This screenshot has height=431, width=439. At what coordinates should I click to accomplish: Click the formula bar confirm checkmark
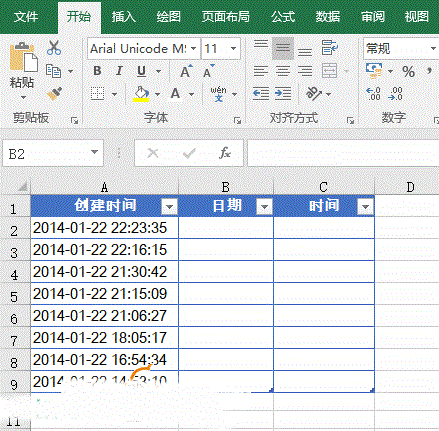[189, 153]
